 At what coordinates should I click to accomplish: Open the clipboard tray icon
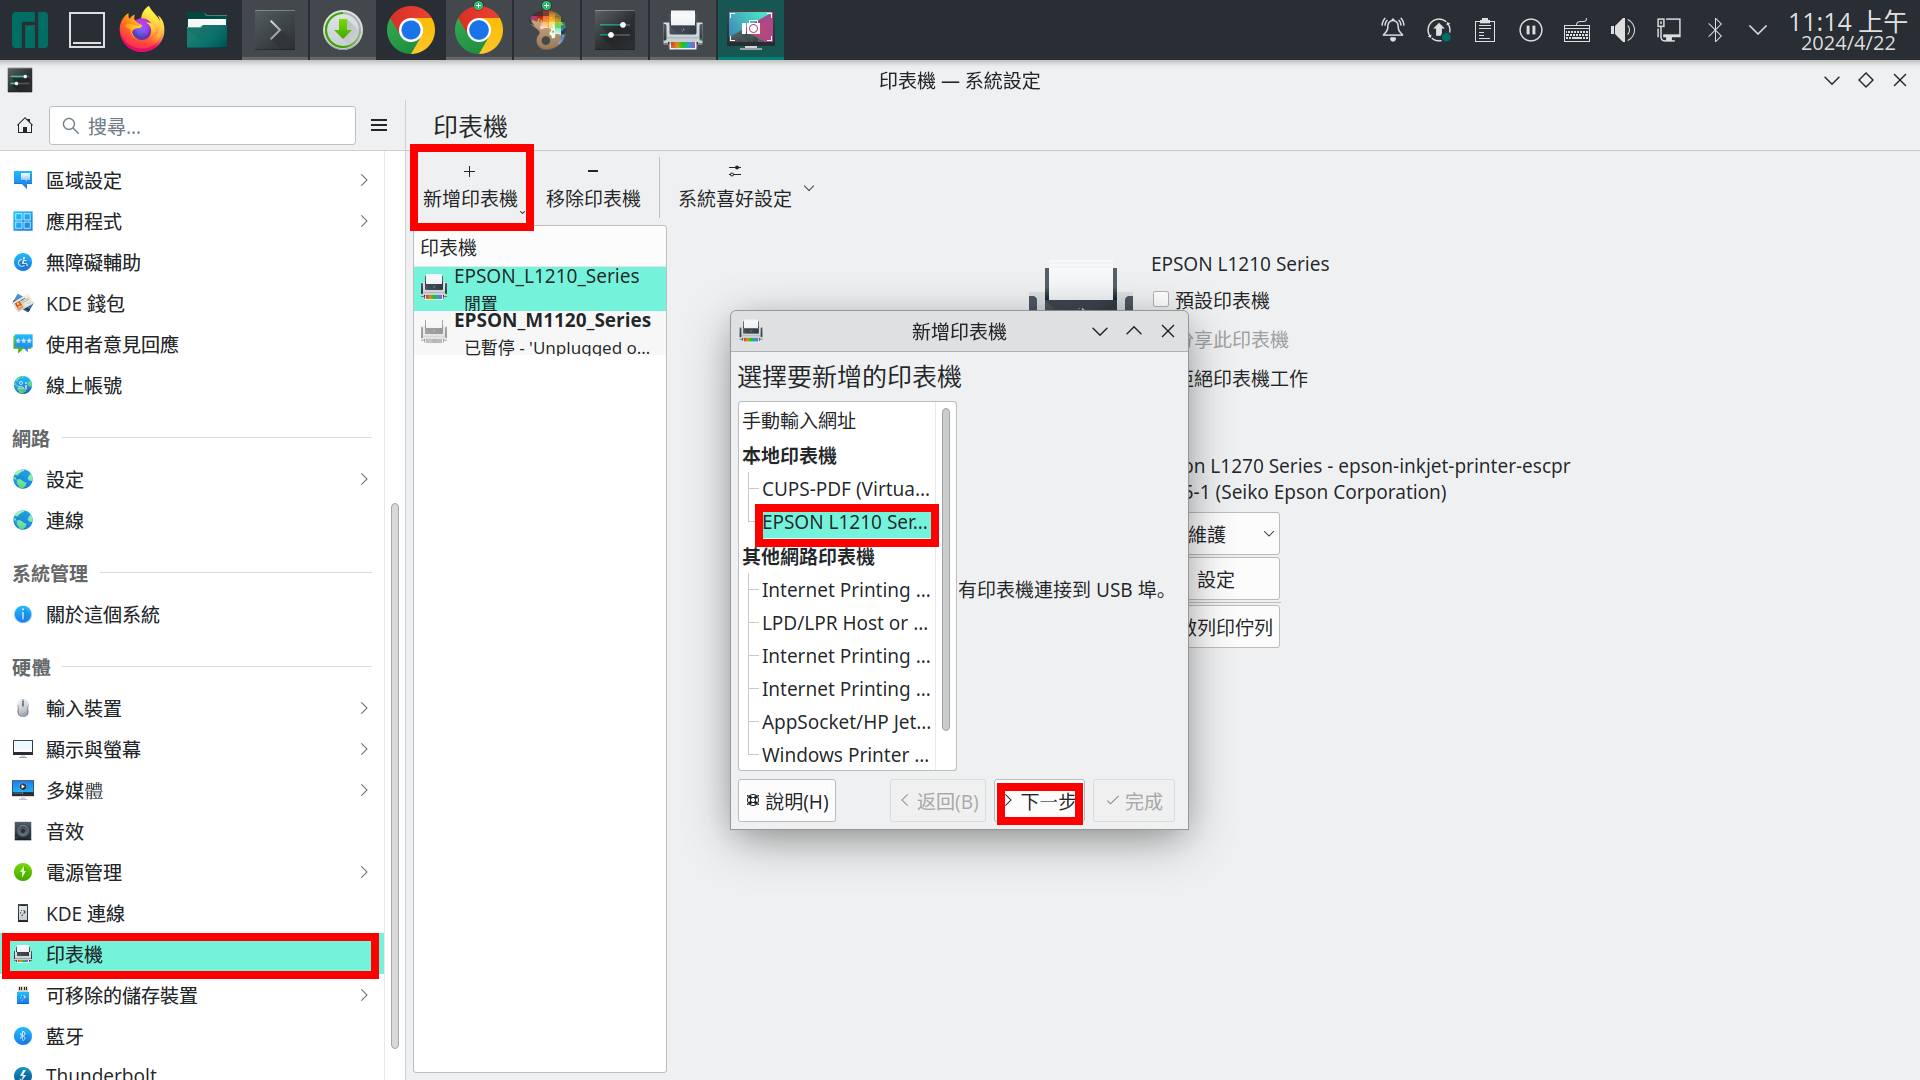[x=1485, y=30]
